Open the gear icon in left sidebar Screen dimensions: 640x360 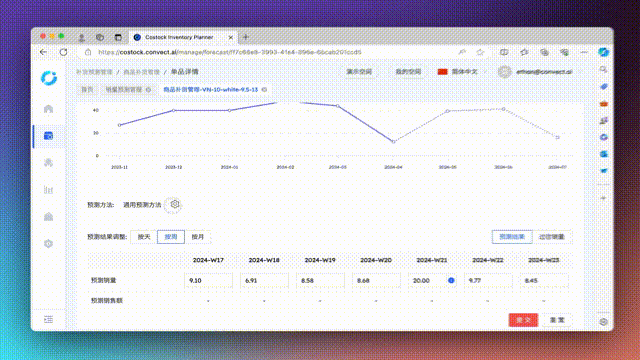(49, 244)
